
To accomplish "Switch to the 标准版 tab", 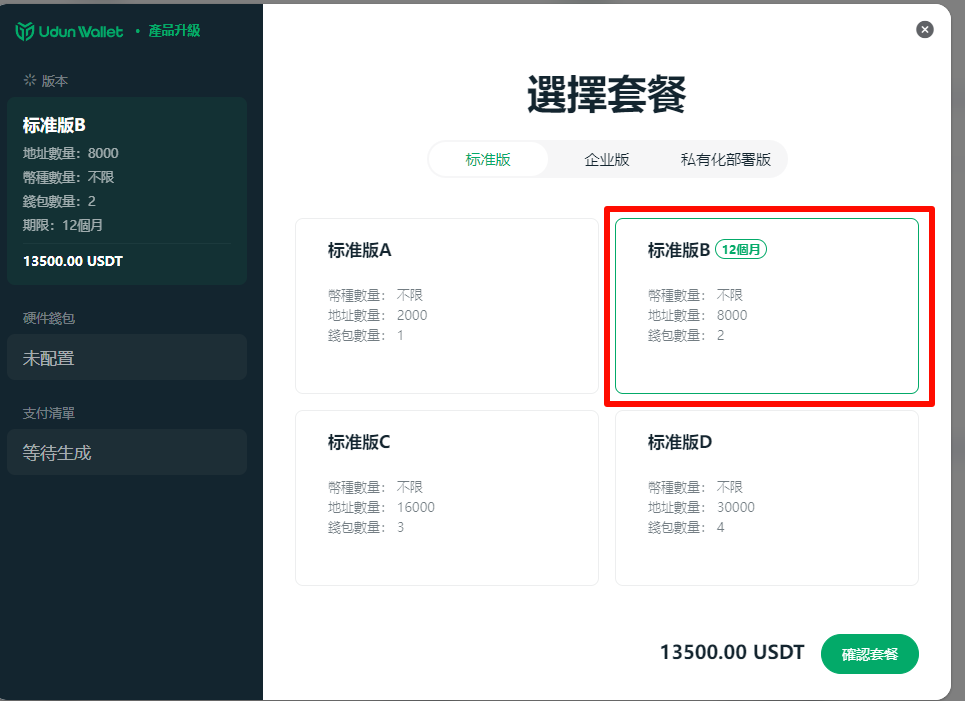I will pos(488,159).
